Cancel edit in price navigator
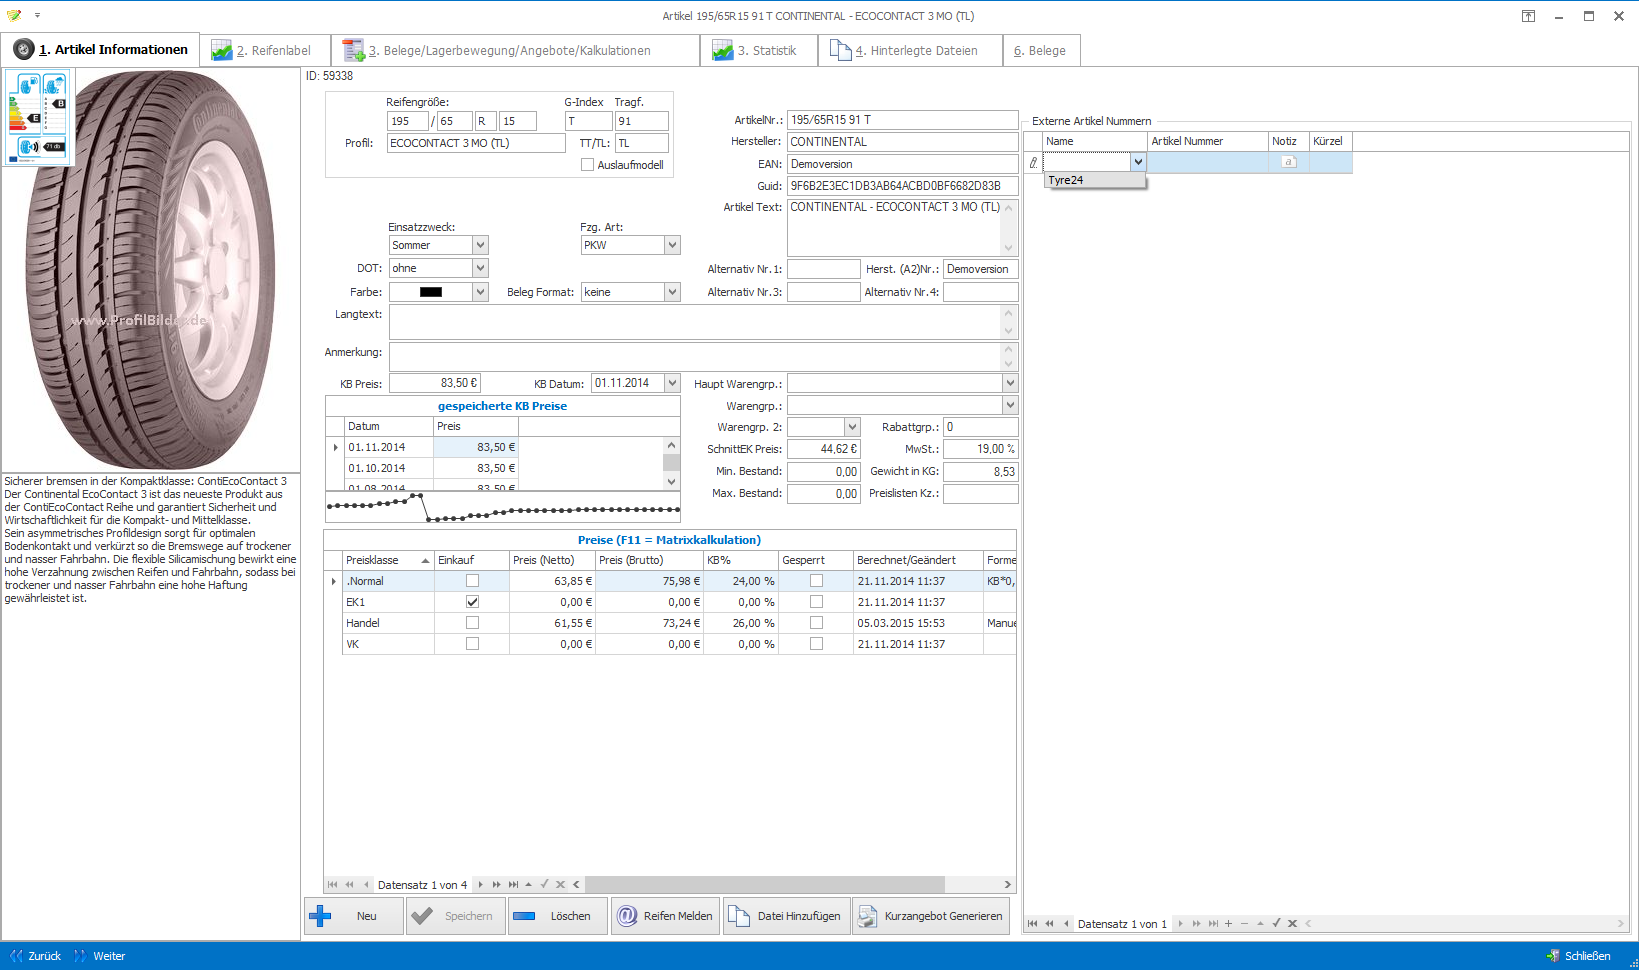Viewport: 1639px width, 970px height. [561, 885]
